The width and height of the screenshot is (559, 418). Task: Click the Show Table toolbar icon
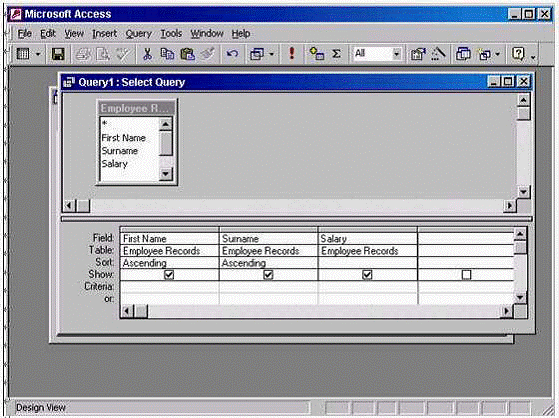[317, 54]
